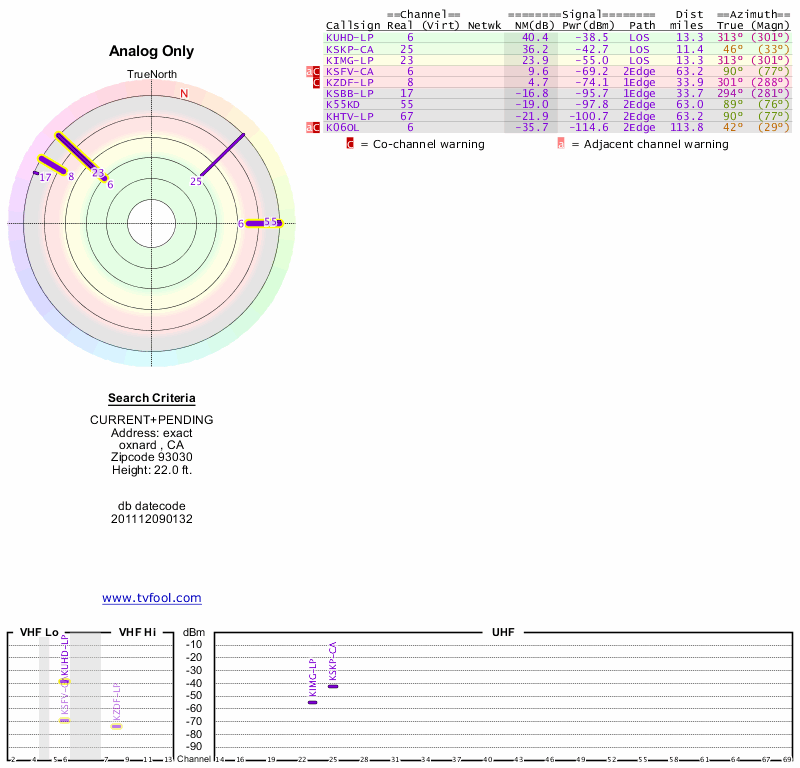Click the co-channel warning icon beside KZDF-LP
800x768 pixels.
point(317,83)
